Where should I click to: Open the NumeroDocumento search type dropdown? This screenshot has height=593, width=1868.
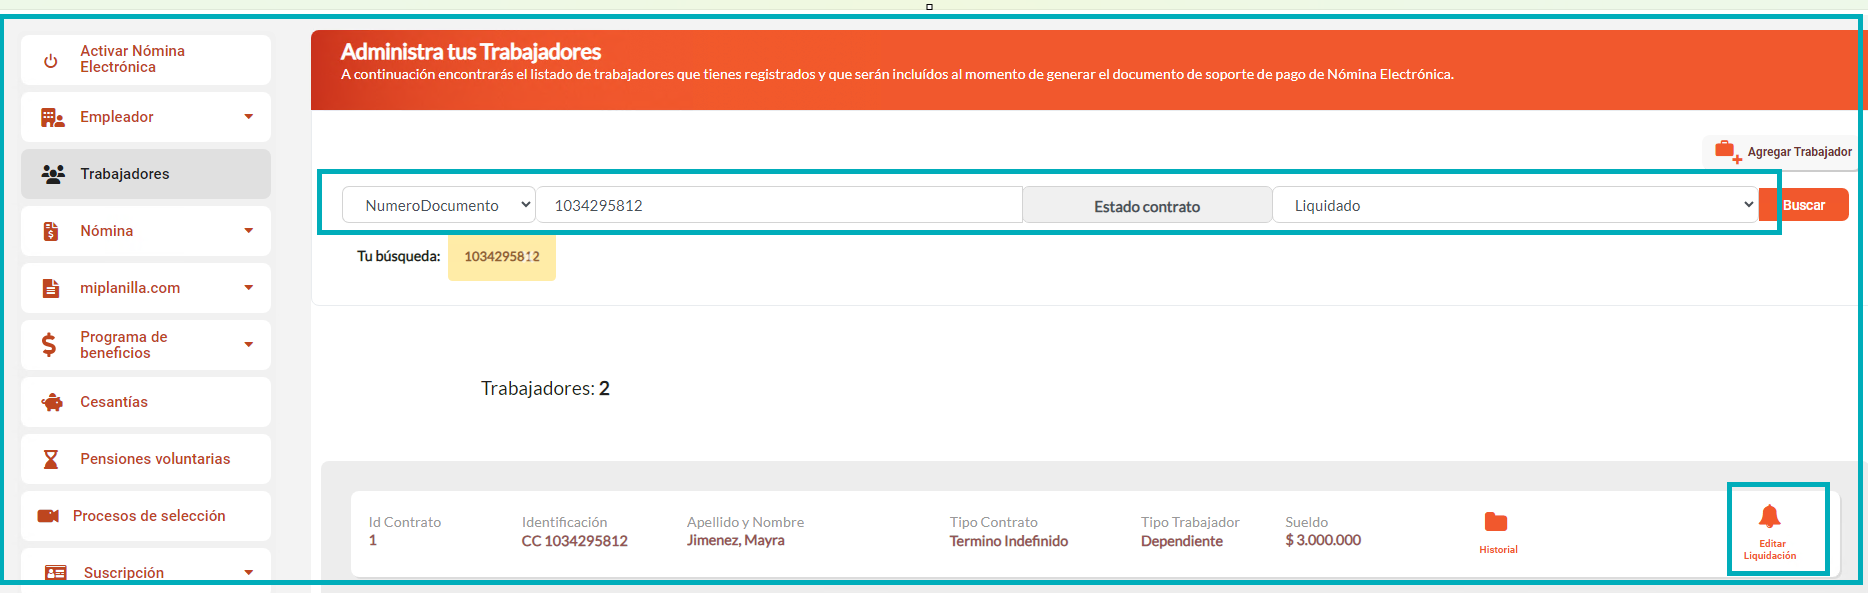438,205
